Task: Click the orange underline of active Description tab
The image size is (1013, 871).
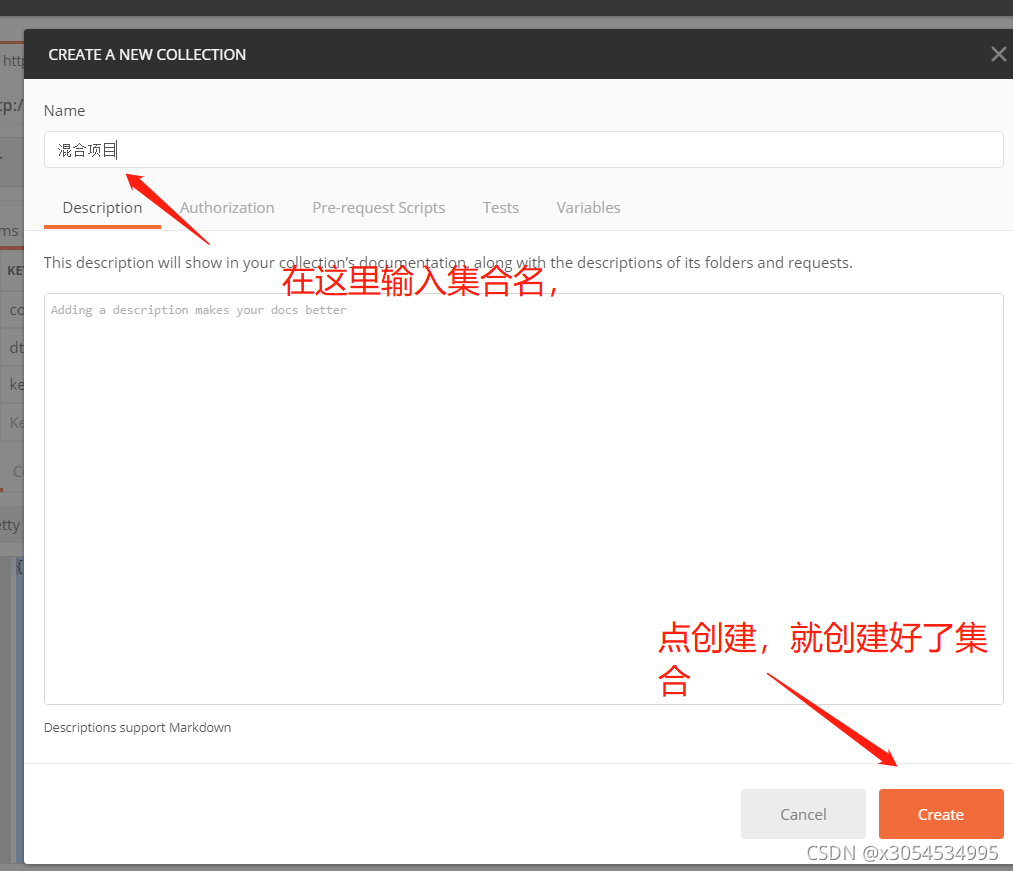Action: click(101, 228)
